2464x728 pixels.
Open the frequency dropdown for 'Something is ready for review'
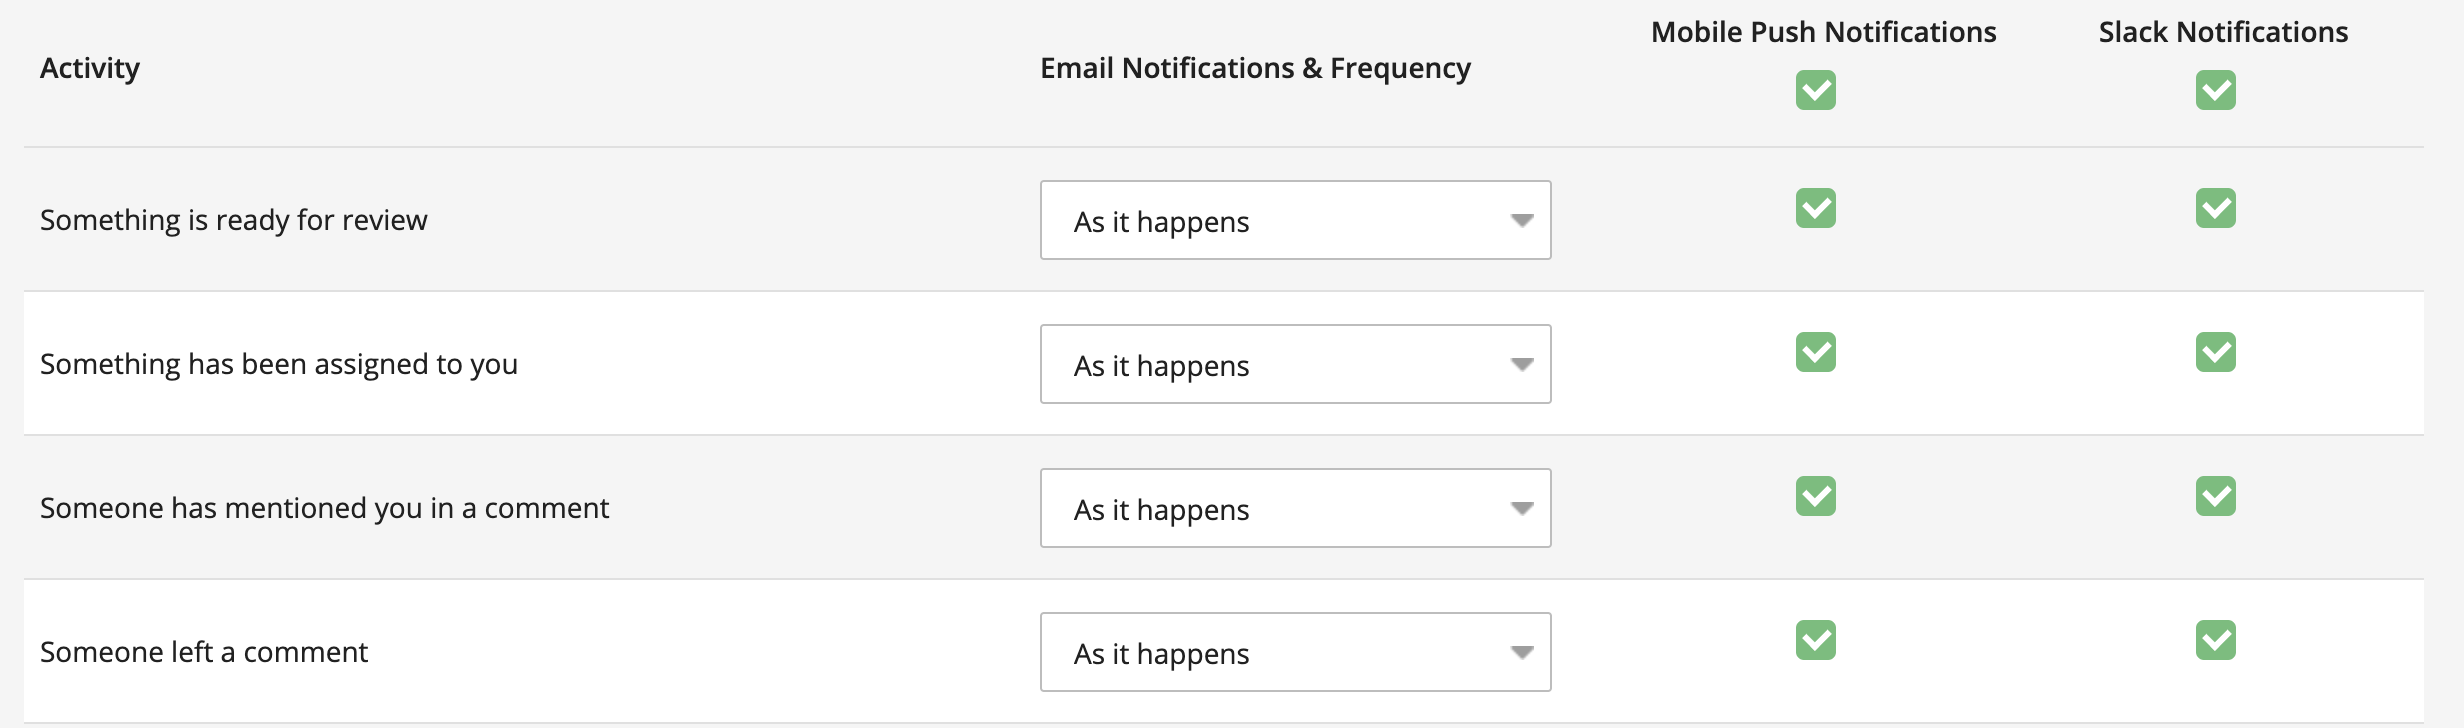(x=1295, y=220)
